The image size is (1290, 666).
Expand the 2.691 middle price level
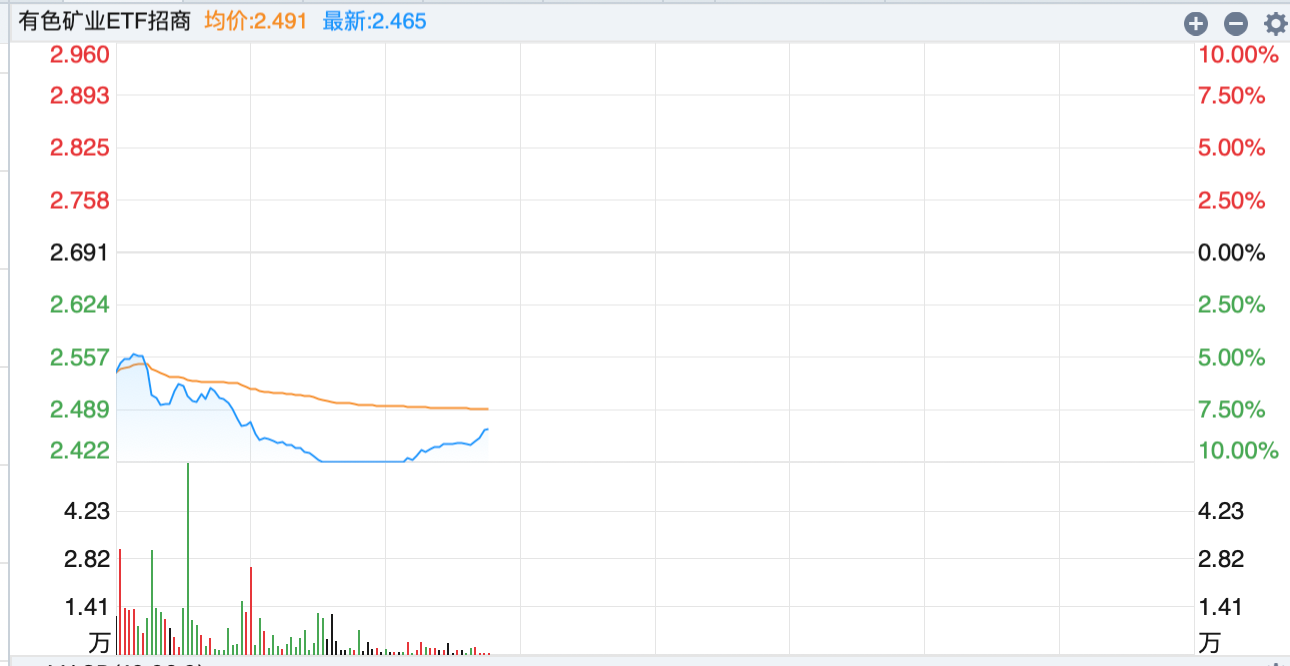pyautogui.click(x=80, y=252)
